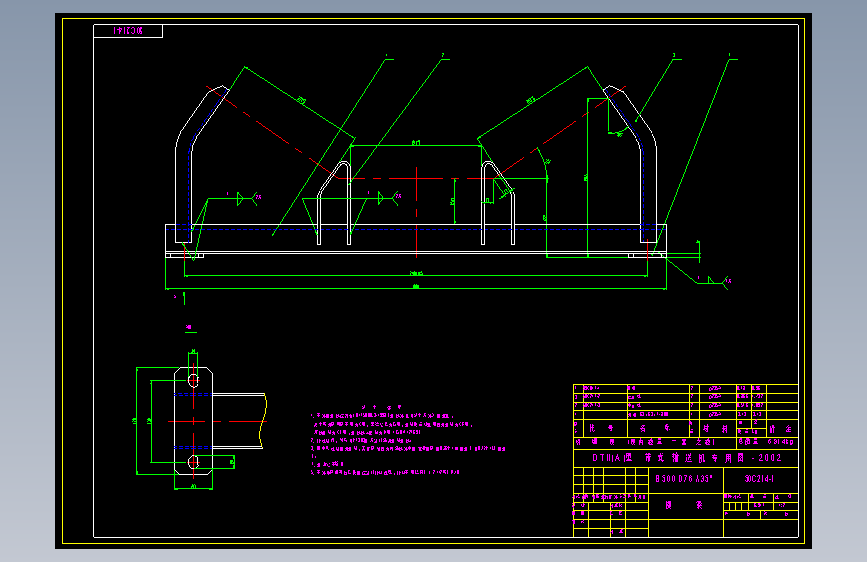Viewport: 867px width, 562px height.
Task: Click the two-character part name below "B500 D76"
Action: (x=684, y=505)
